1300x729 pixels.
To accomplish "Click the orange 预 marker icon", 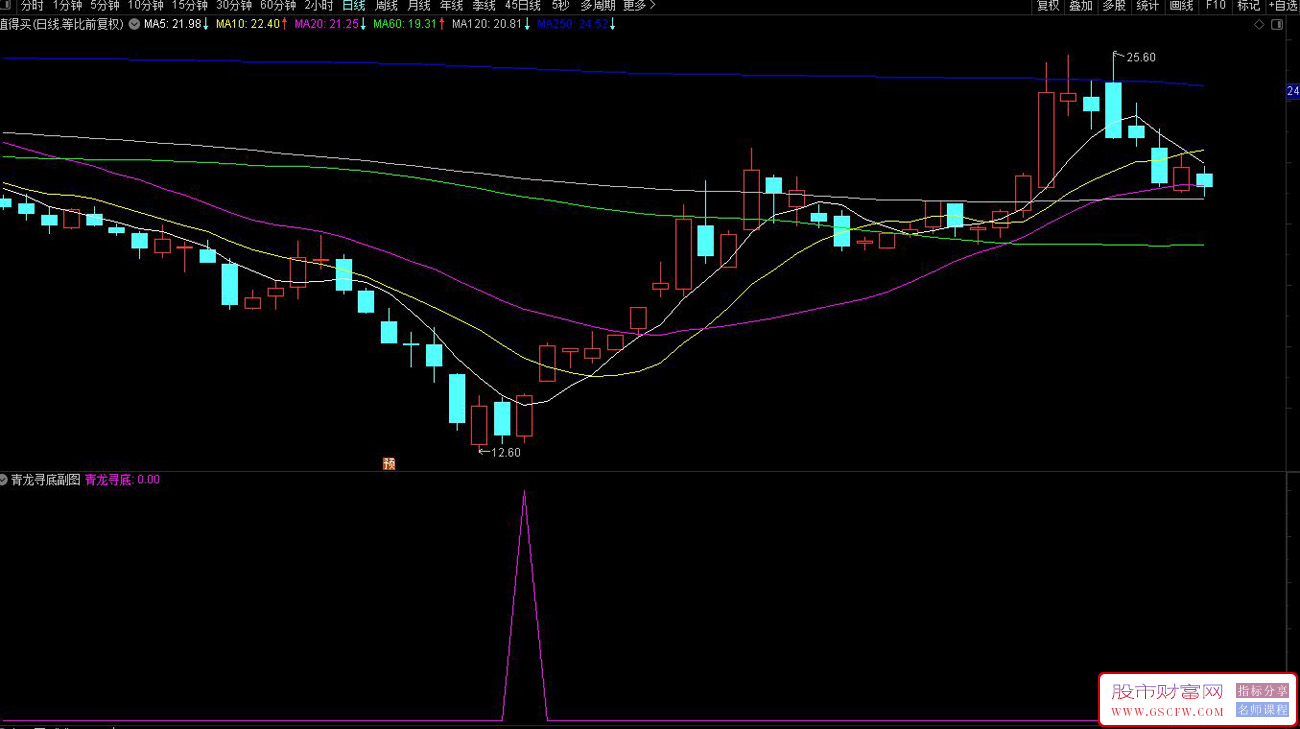I will [389, 463].
